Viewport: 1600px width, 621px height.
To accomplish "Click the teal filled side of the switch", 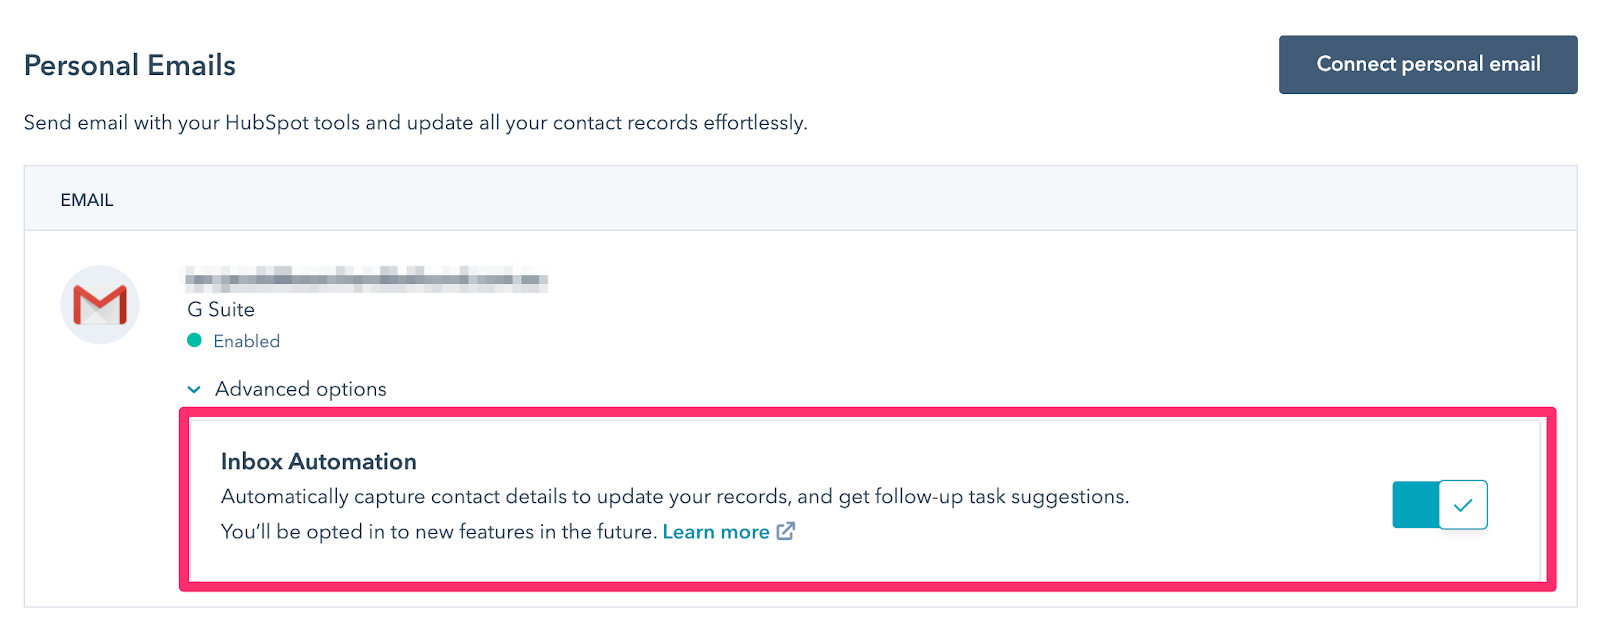I will pos(1415,505).
